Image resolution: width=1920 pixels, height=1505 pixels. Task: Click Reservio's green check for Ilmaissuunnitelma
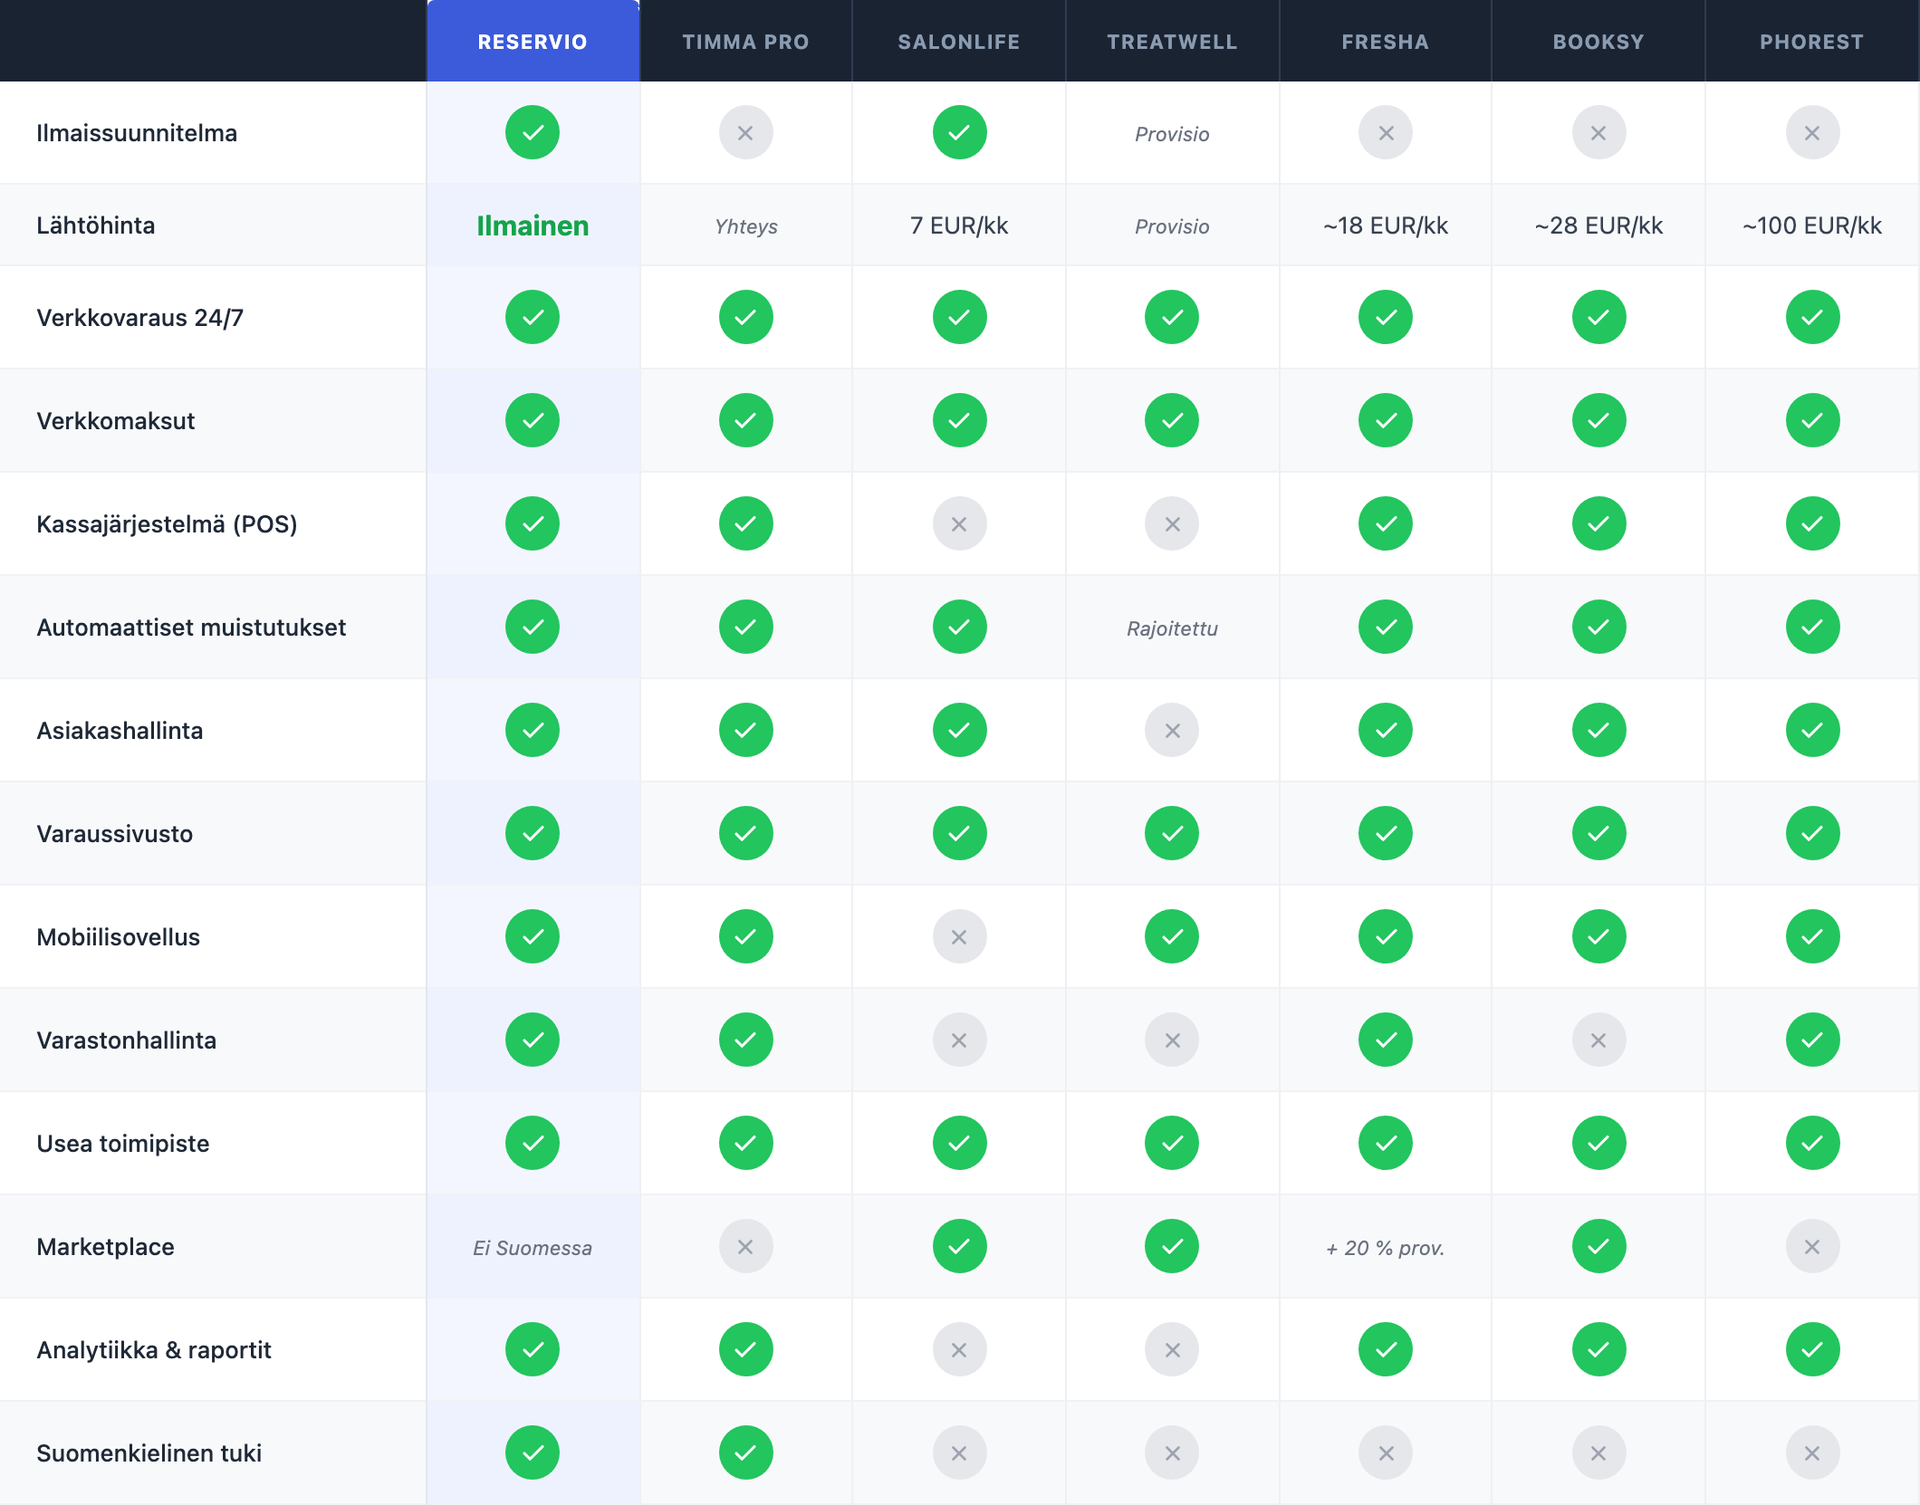pyautogui.click(x=533, y=132)
